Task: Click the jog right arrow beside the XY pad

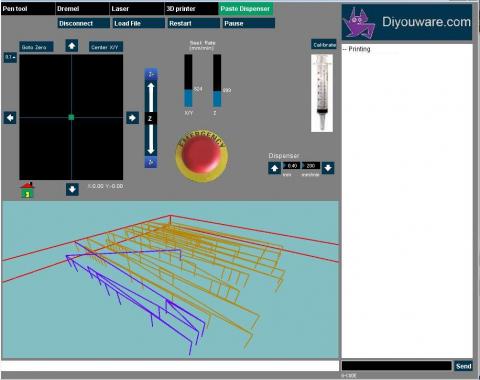Action: click(133, 118)
